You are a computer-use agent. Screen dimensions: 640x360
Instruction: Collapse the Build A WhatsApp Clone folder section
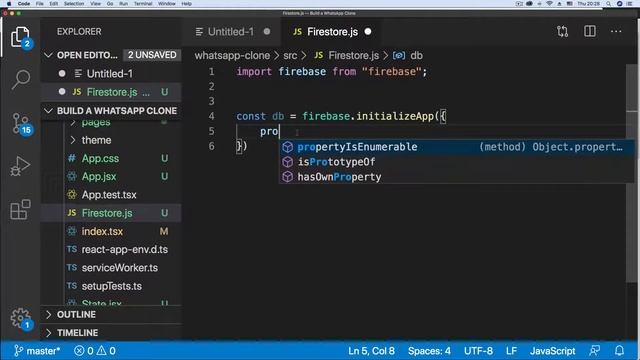pyautogui.click(x=49, y=111)
